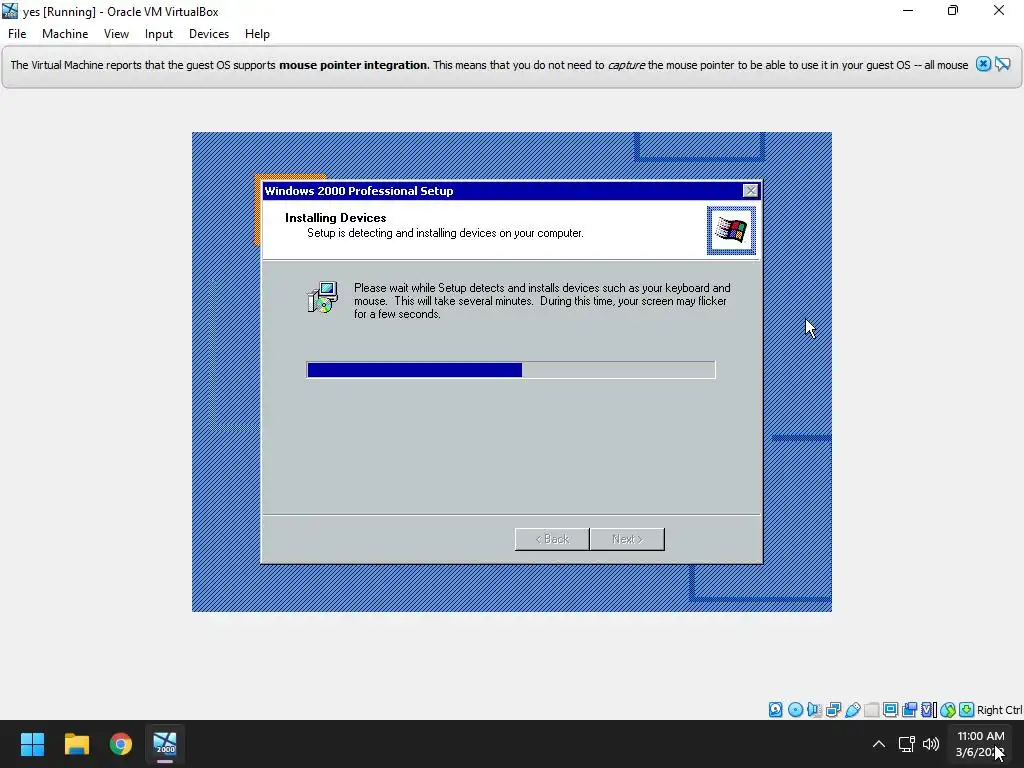Open the Devices menu

click(209, 34)
